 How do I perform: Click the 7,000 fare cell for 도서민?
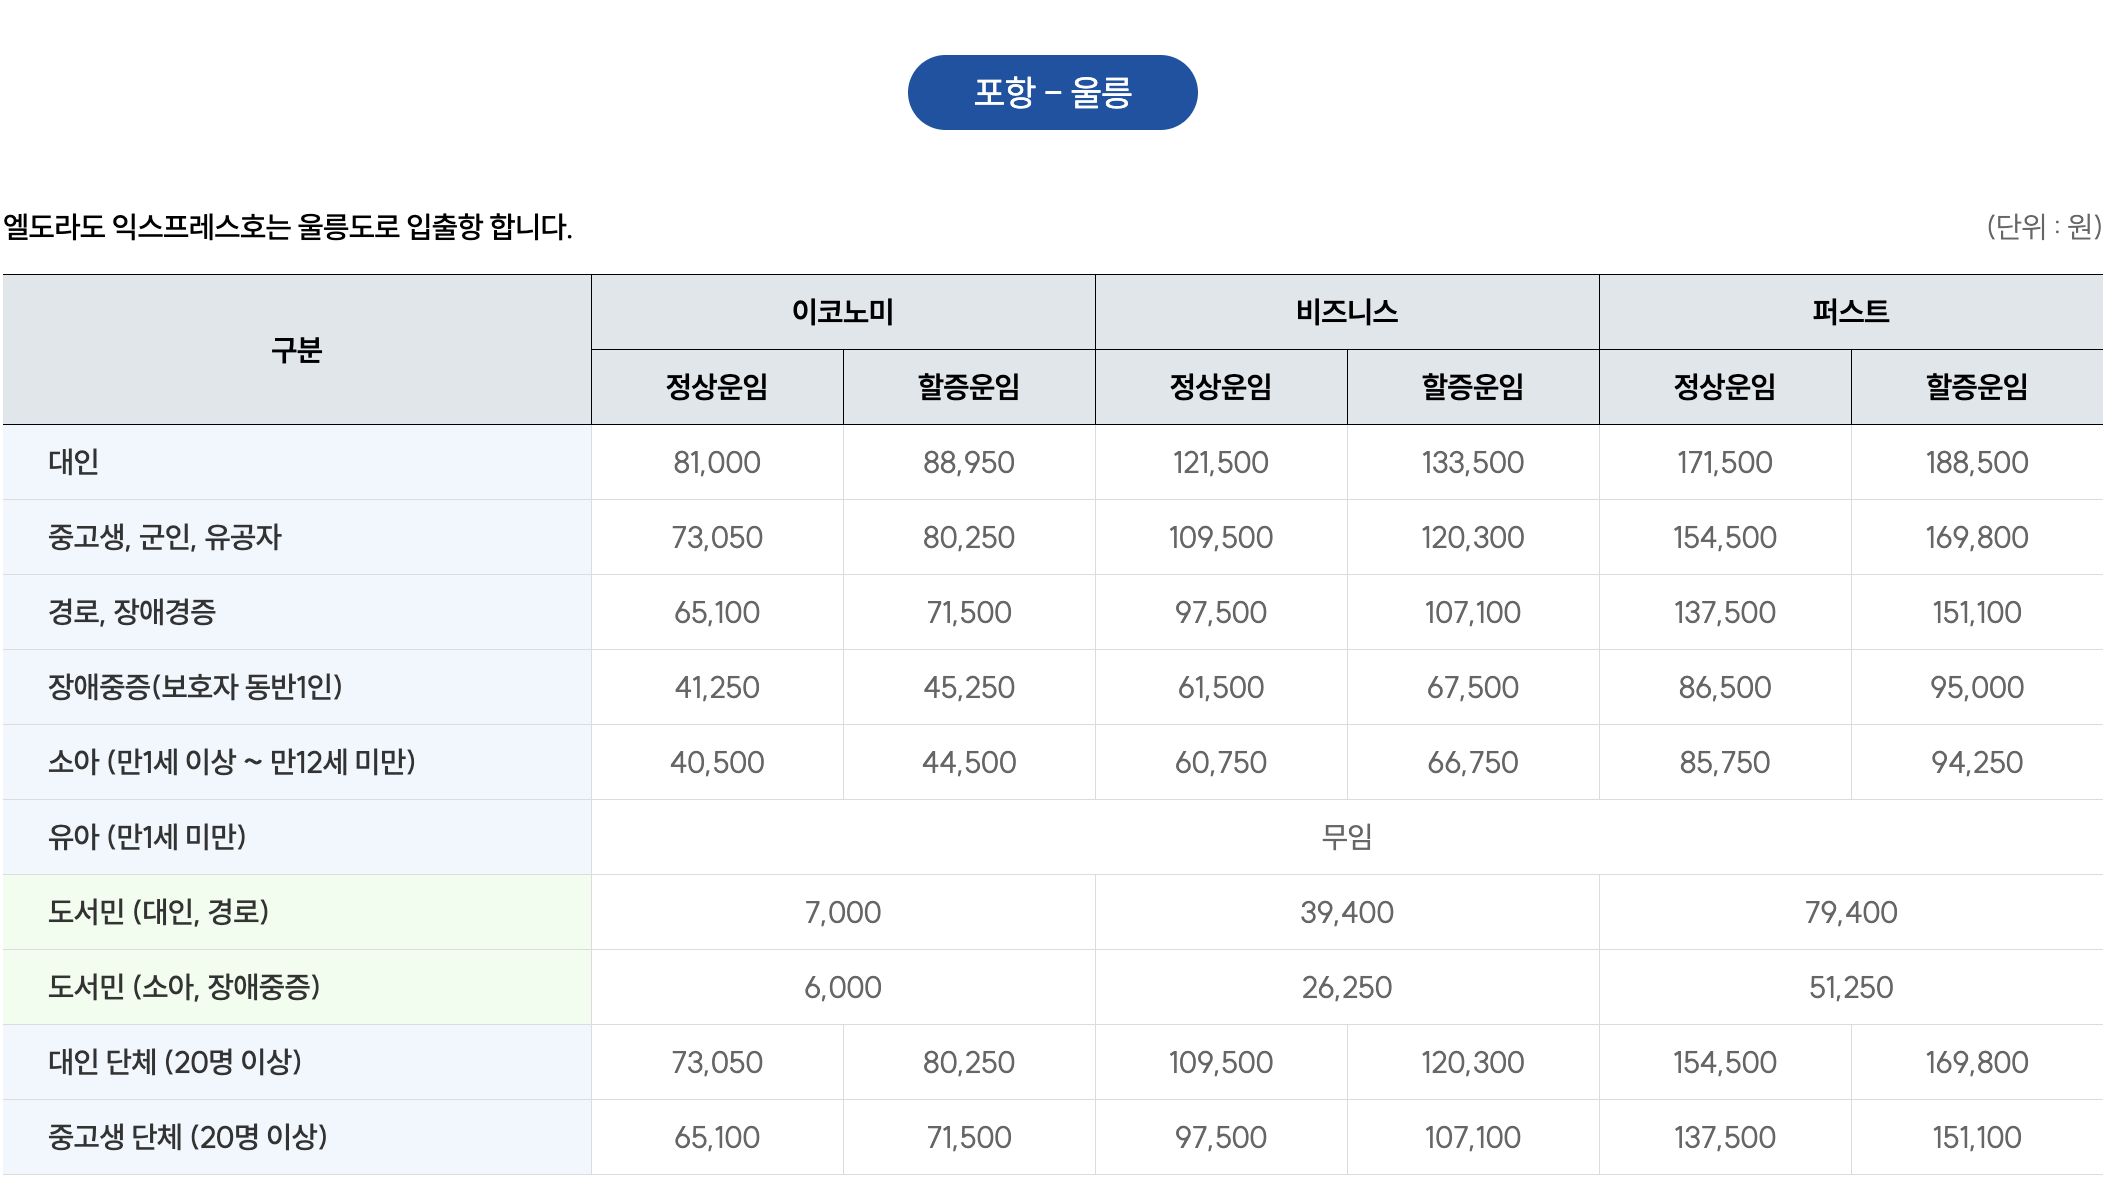pos(843,912)
